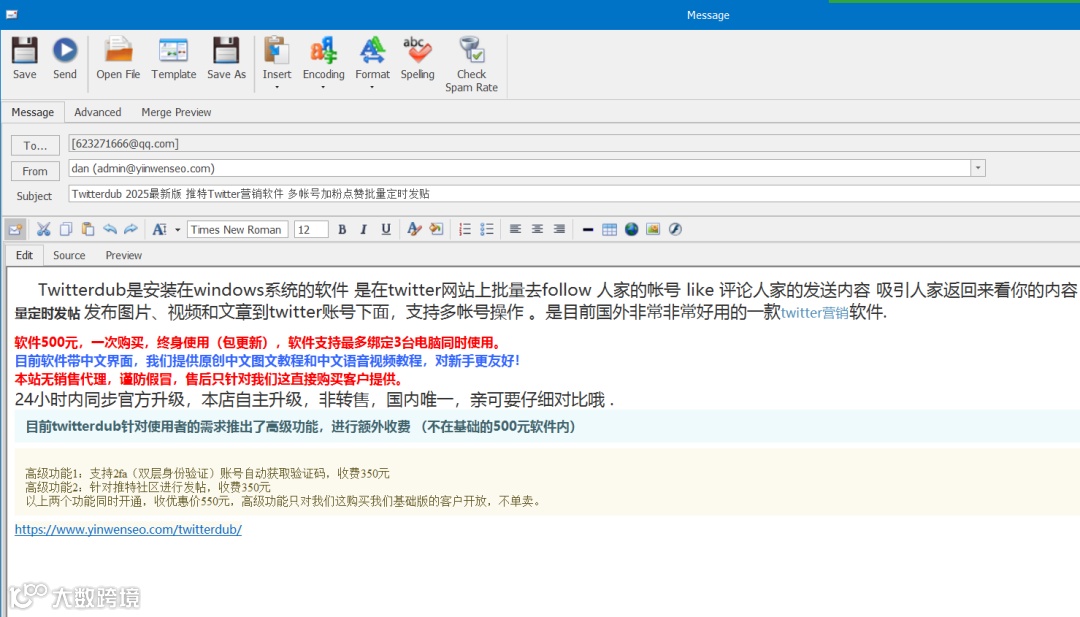Cut selected text with the scissors icon
Viewport: 1080px width, 617px height.
(43, 229)
